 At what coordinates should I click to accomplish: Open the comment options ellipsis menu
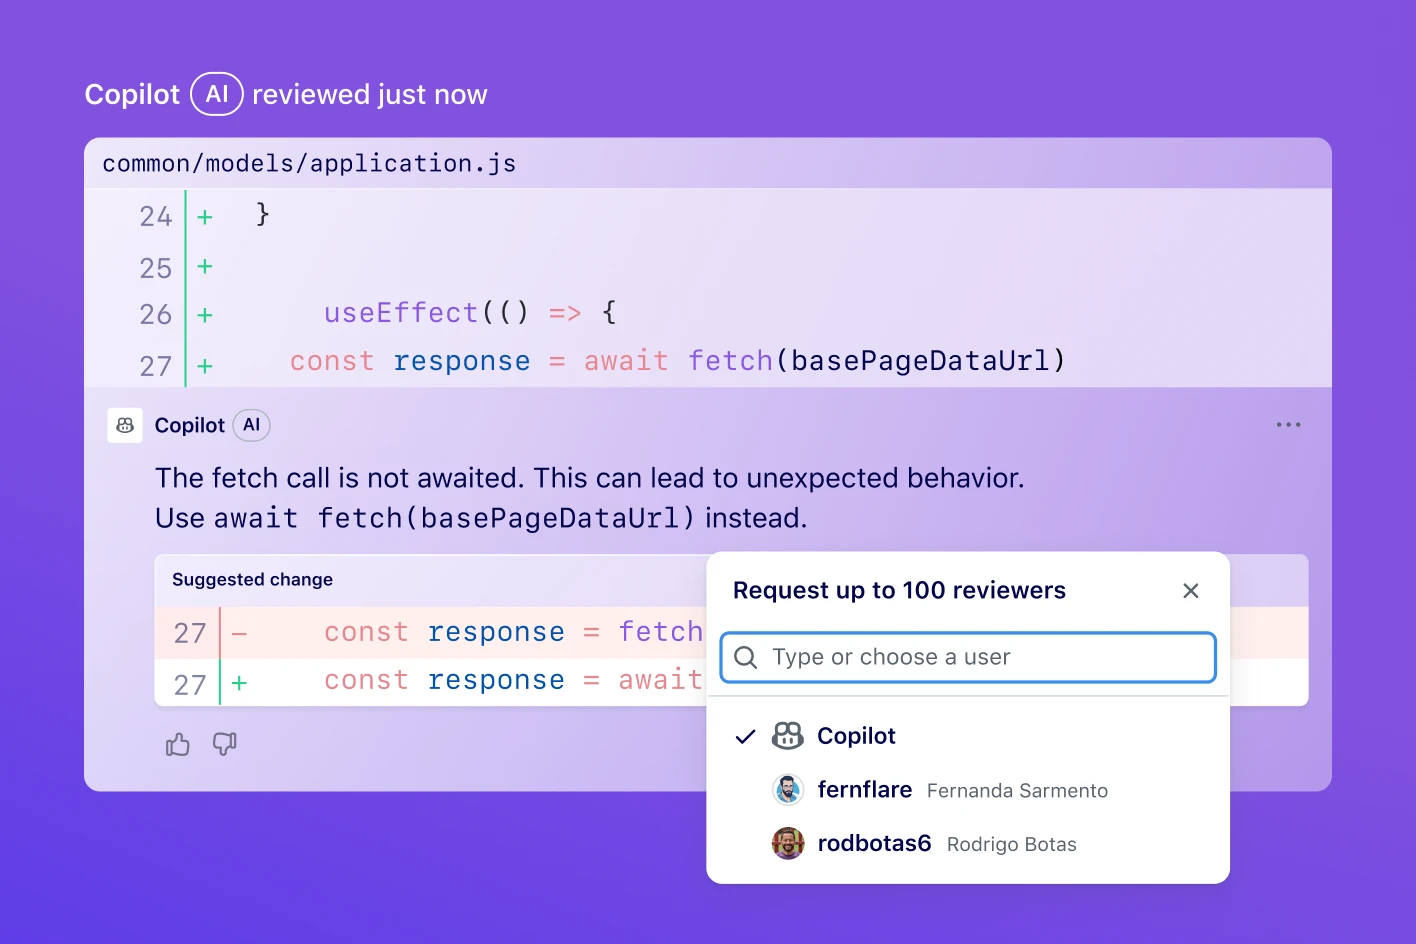pyautogui.click(x=1288, y=424)
